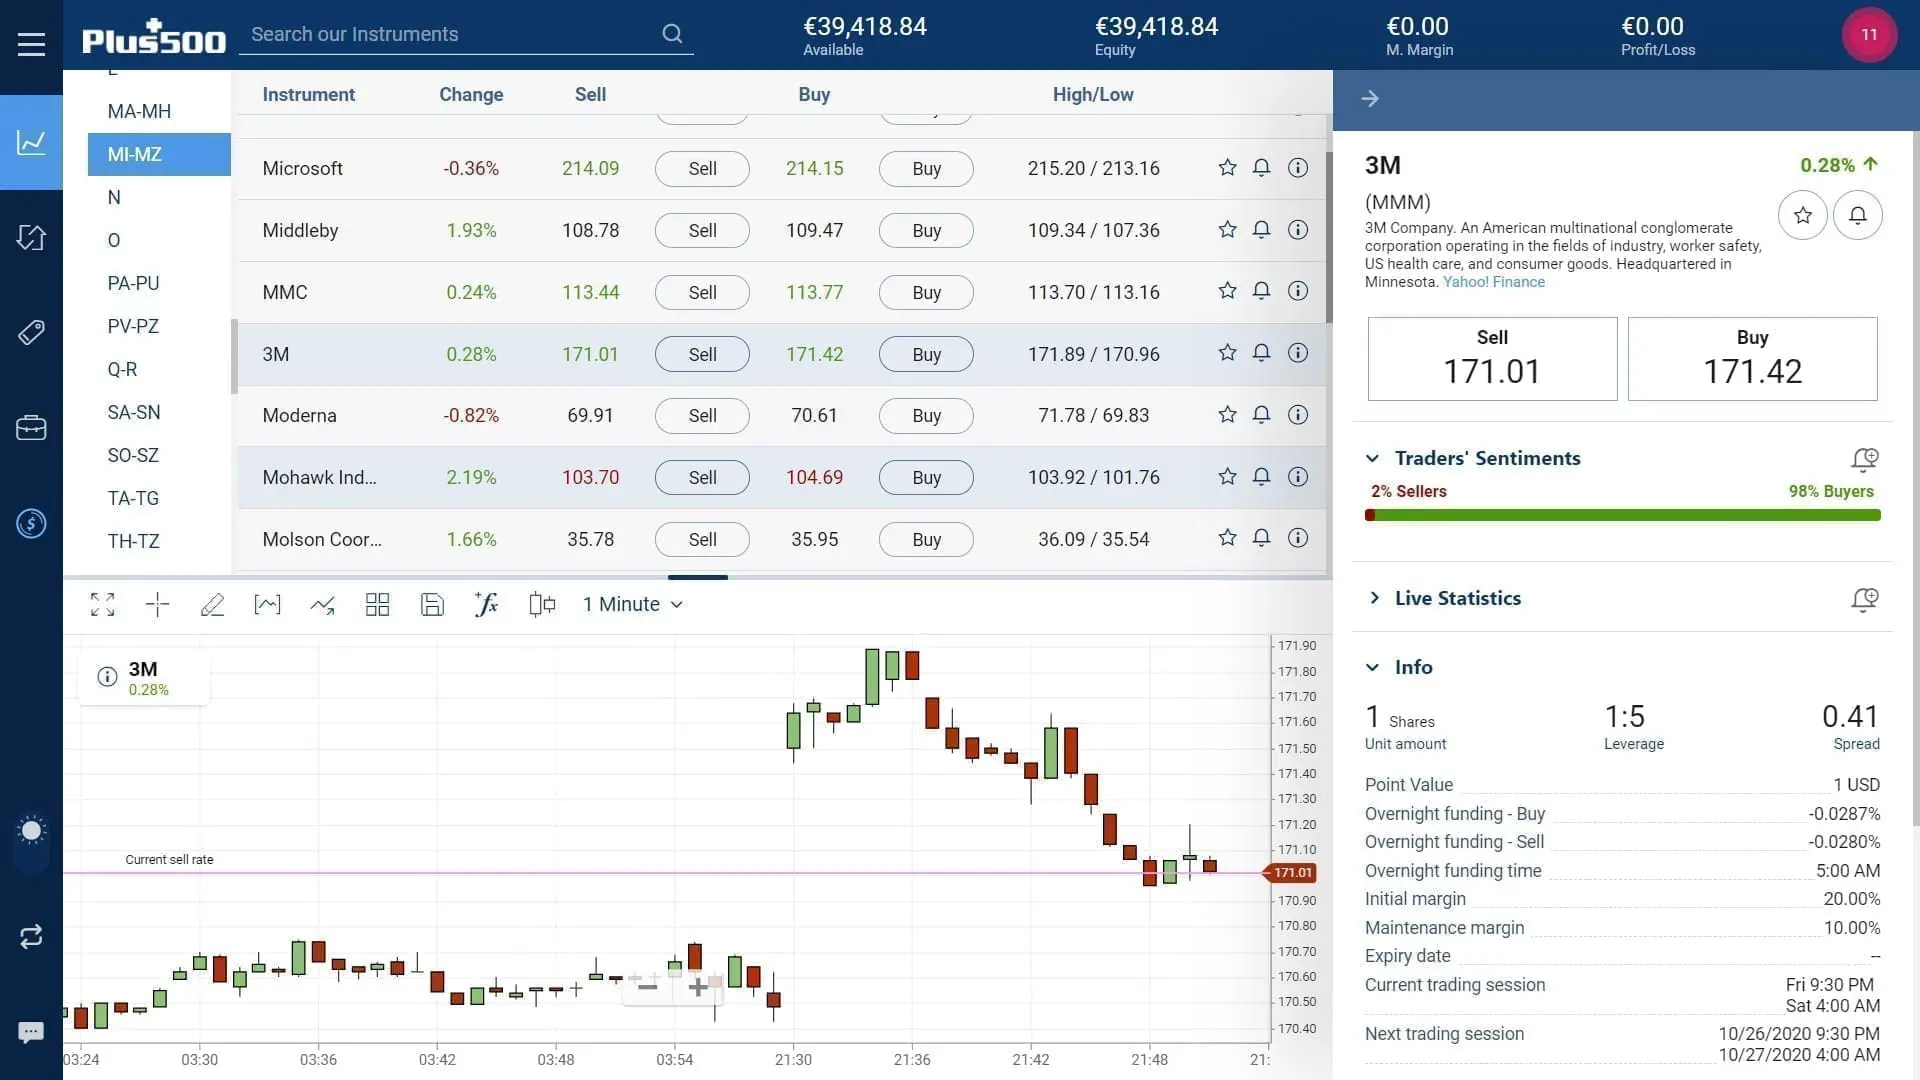This screenshot has height=1080, width=1920.
Task: Collapse the details panel with the arrow
Action: [1370, 99]
